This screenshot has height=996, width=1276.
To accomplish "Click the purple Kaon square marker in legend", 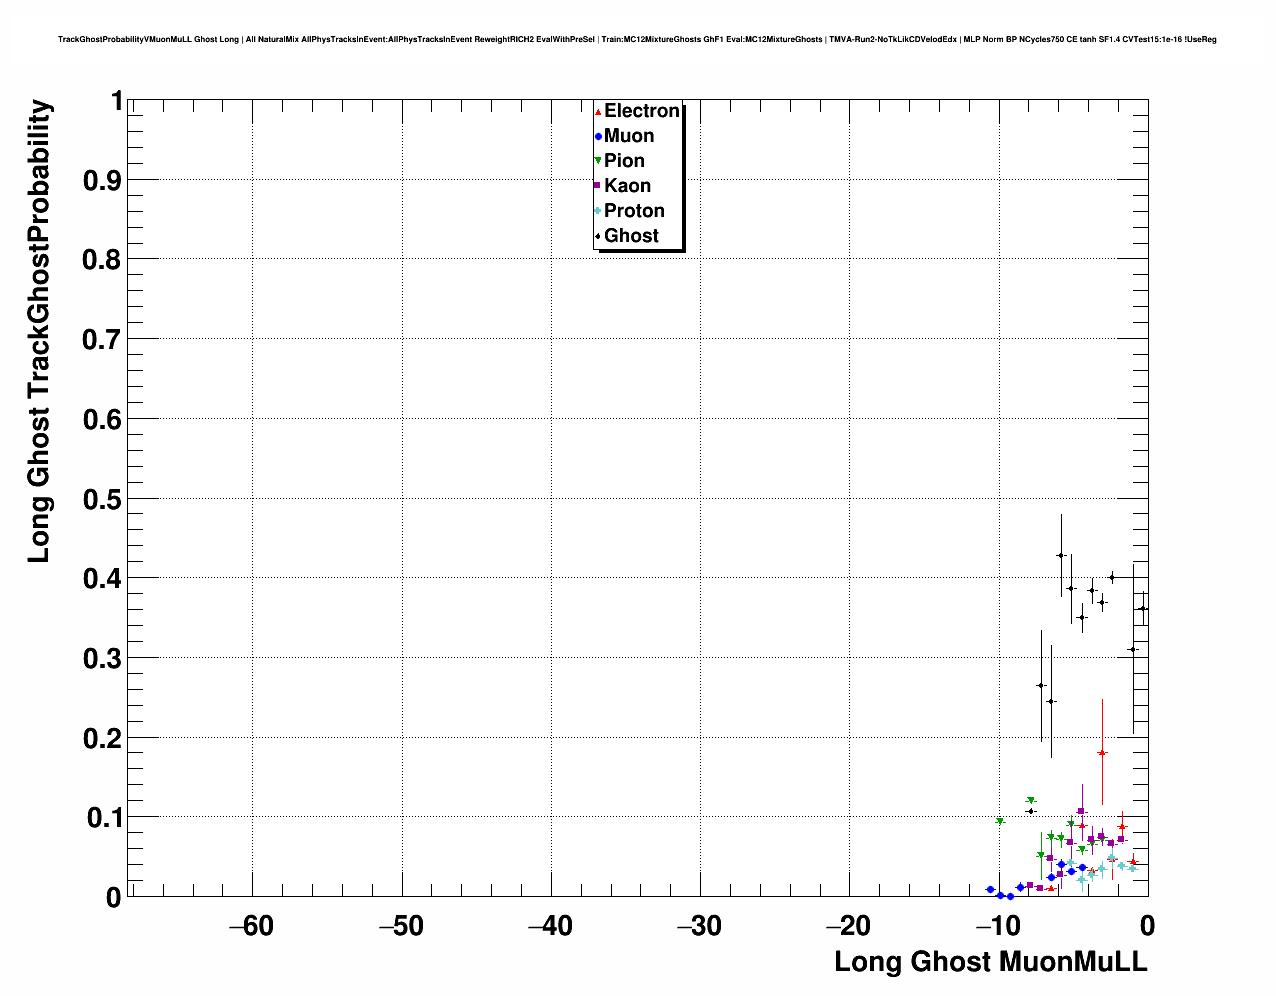I will (x=598, y=186).
